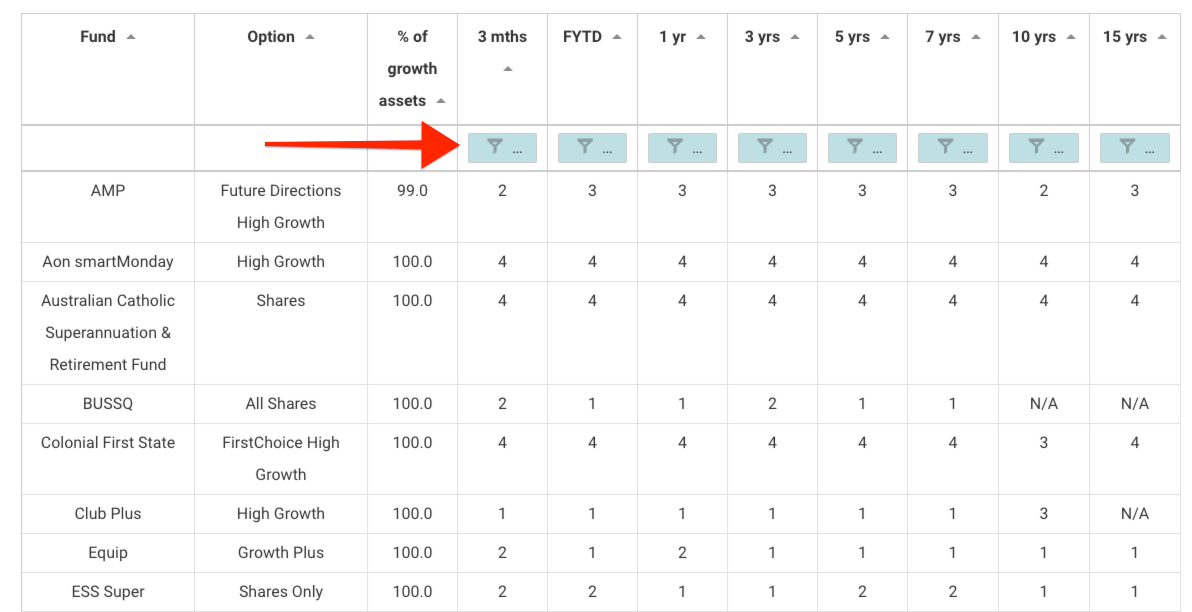
Task: Click the 15 yrs sort arrow
Action: pos(1162,37)
